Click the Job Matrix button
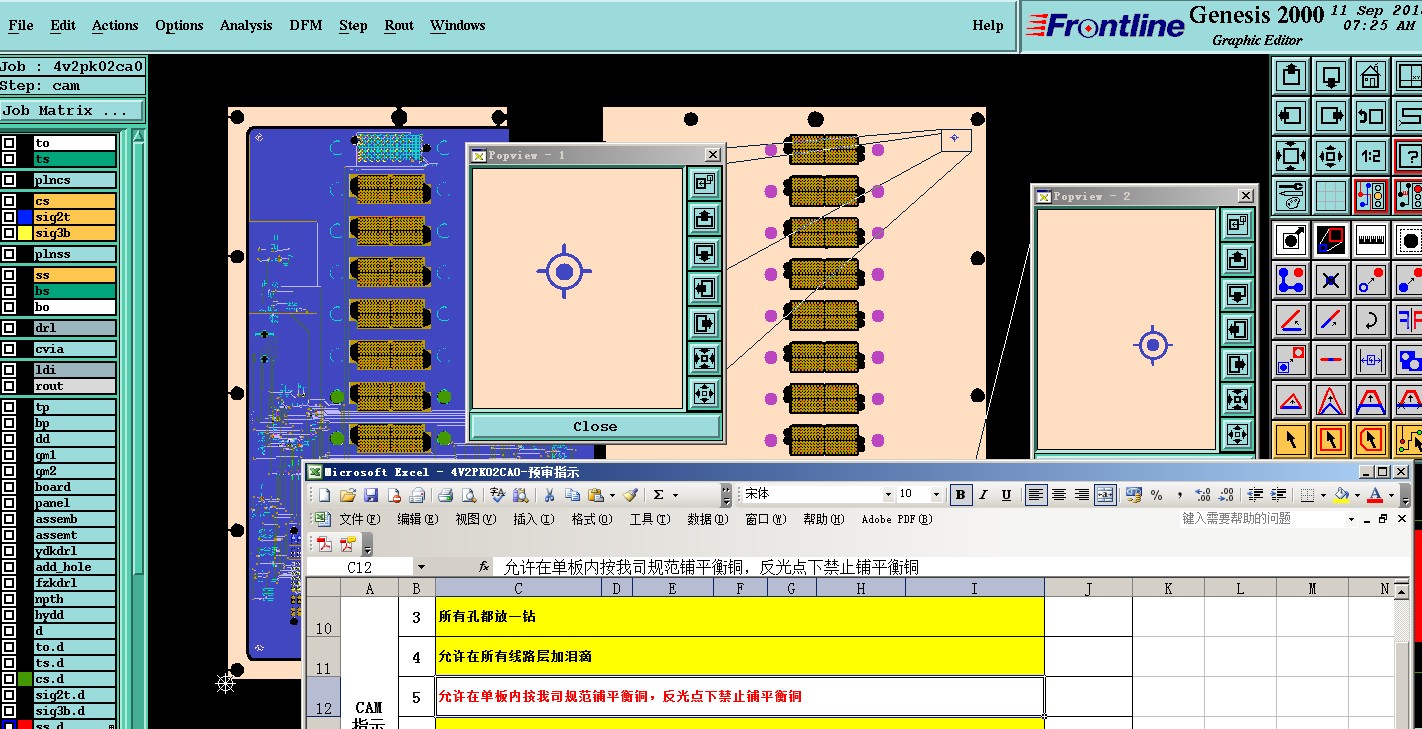 [x=72, y=111]
